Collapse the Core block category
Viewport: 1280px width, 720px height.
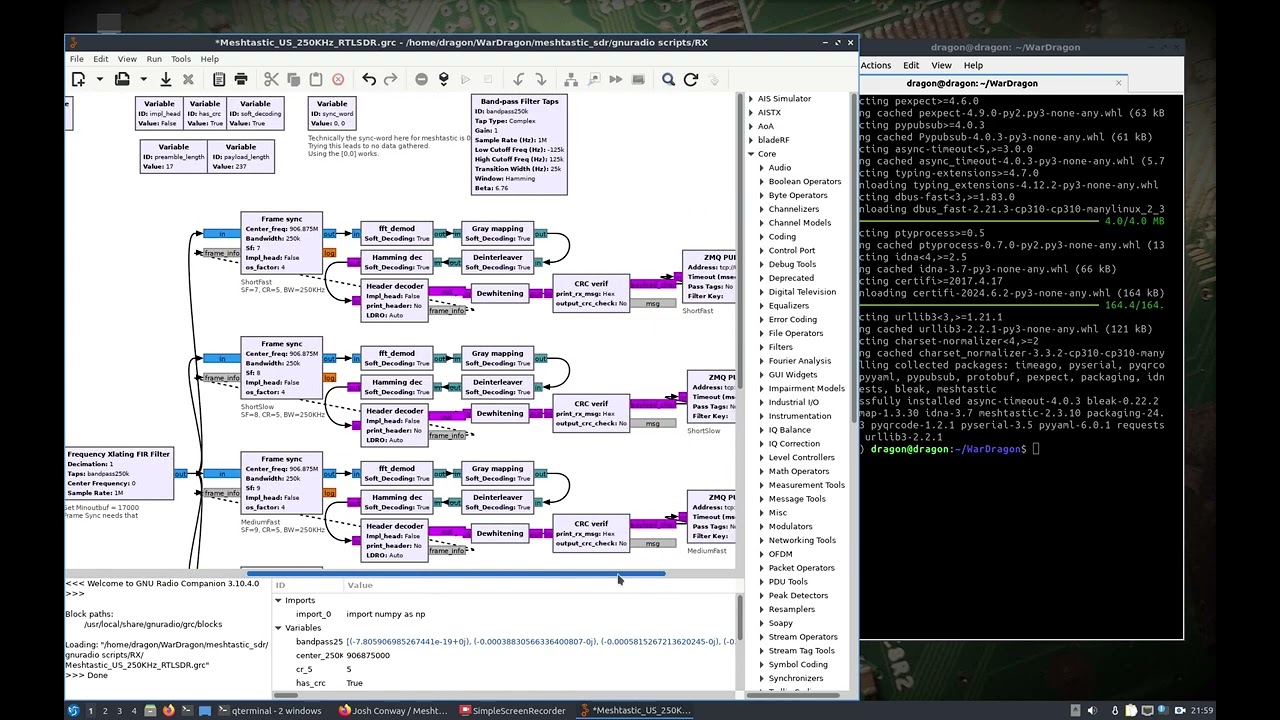[x=751, y=154]
